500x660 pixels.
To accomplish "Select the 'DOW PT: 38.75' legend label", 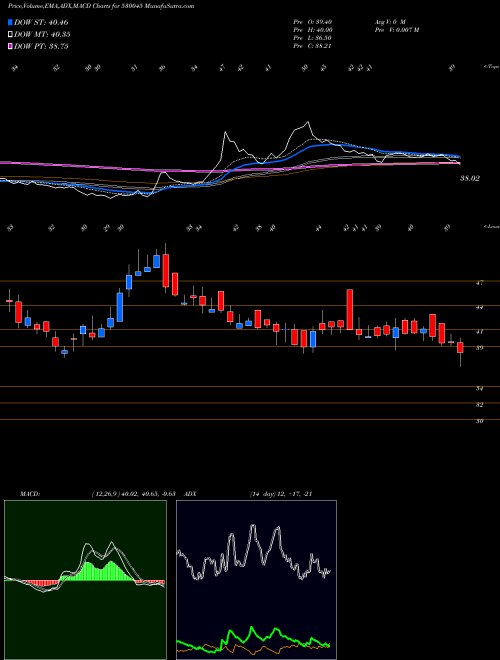I will point(41,46).
